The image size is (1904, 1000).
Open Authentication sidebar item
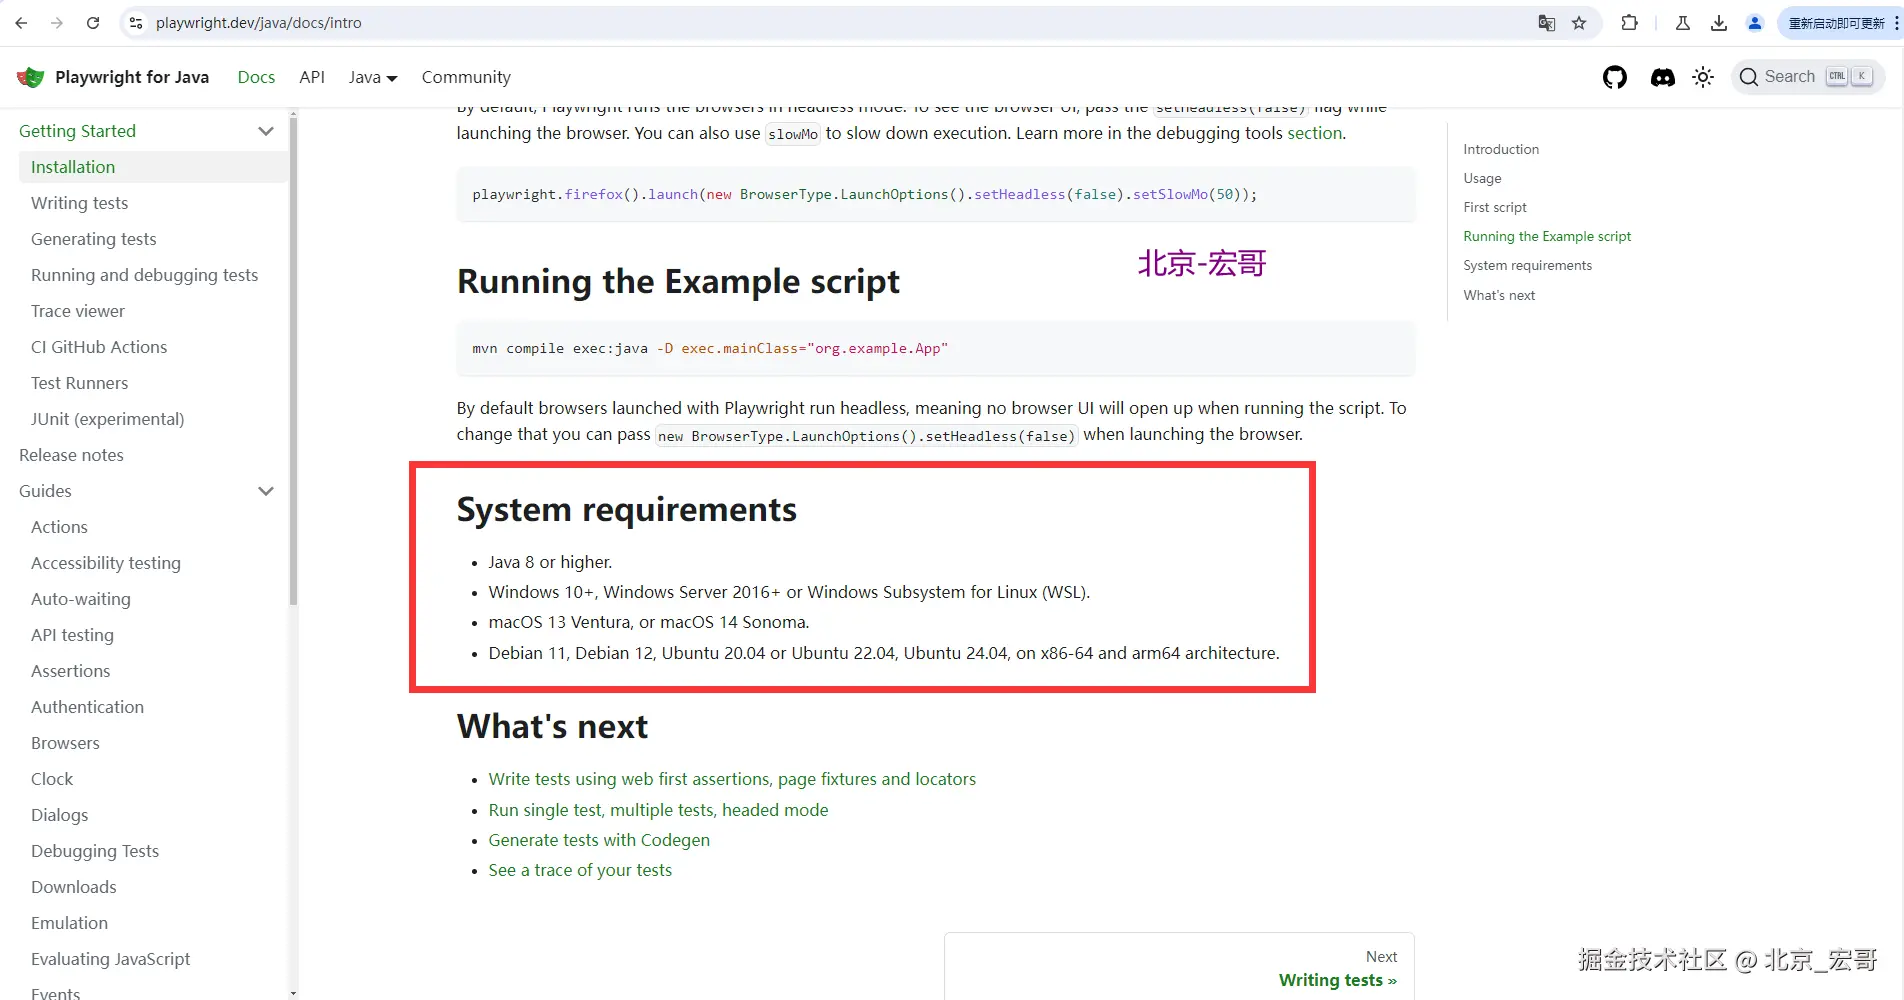pos(87,707)
